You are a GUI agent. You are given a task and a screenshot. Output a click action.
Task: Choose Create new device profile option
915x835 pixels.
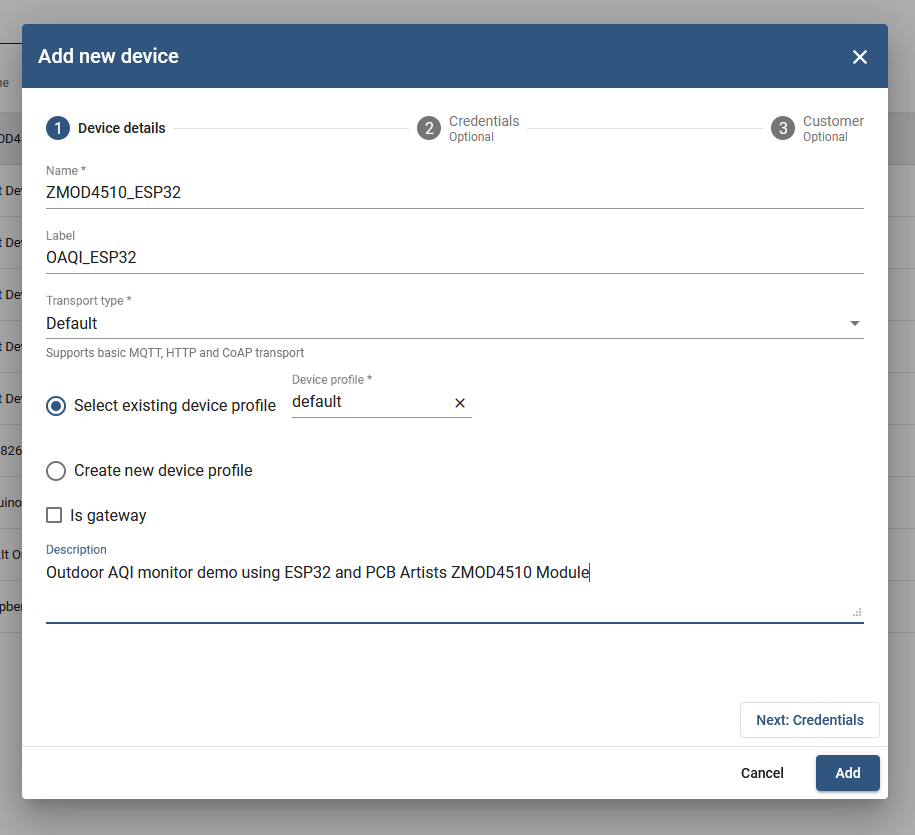click(57, 471)
